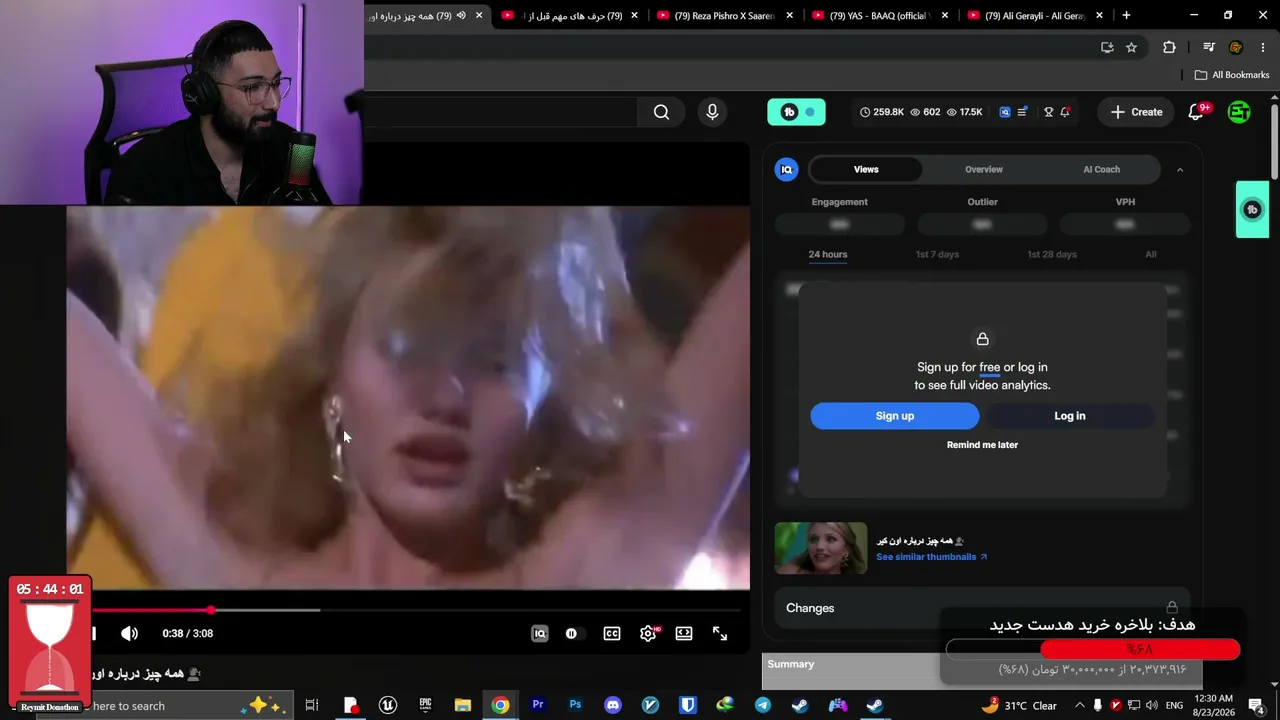Screen dimensions: 1280x720
Task: Switch to the Ali Gerayli tab
Action: click(x=1035, y=16)
